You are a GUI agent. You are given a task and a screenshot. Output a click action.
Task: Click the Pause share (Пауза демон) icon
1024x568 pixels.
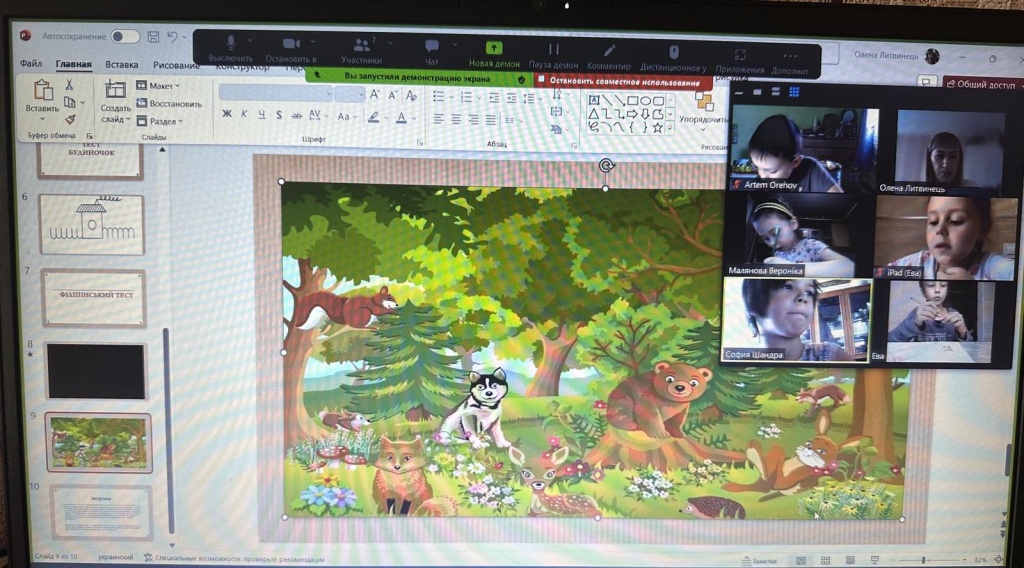(x=553, y=47)
